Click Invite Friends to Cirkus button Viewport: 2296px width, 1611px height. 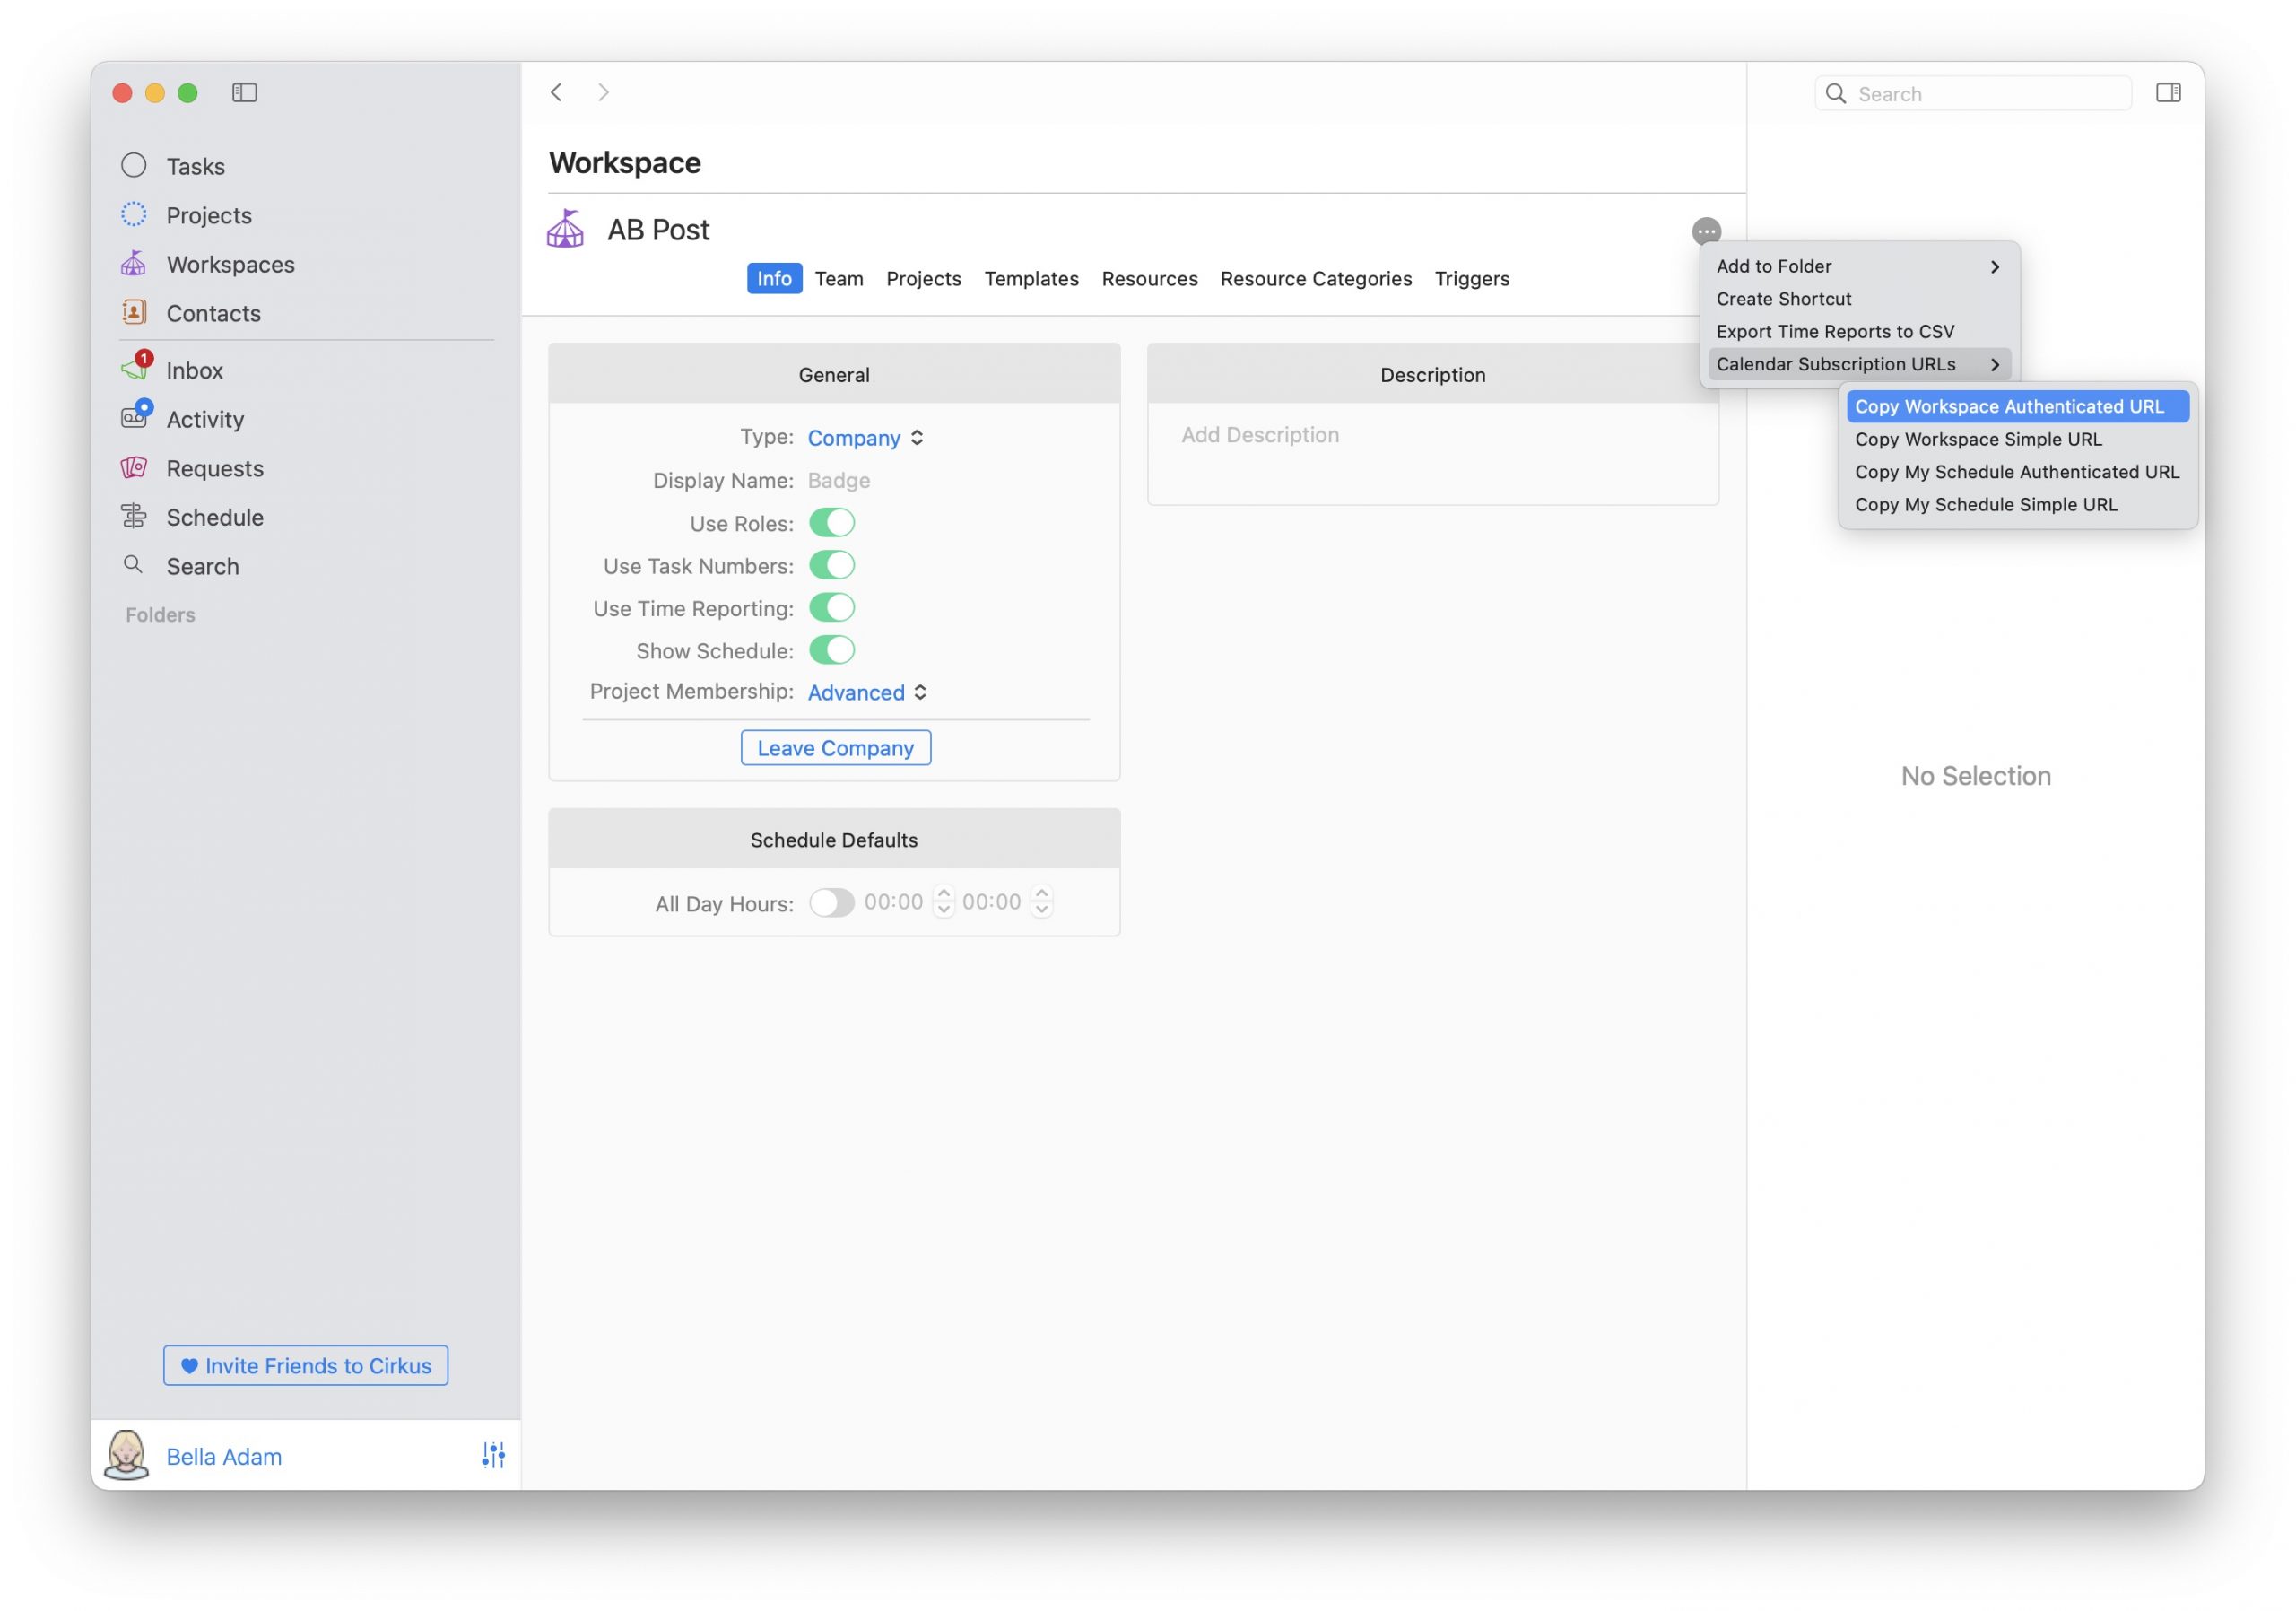pyautogui.click(x=306, y=1366)
